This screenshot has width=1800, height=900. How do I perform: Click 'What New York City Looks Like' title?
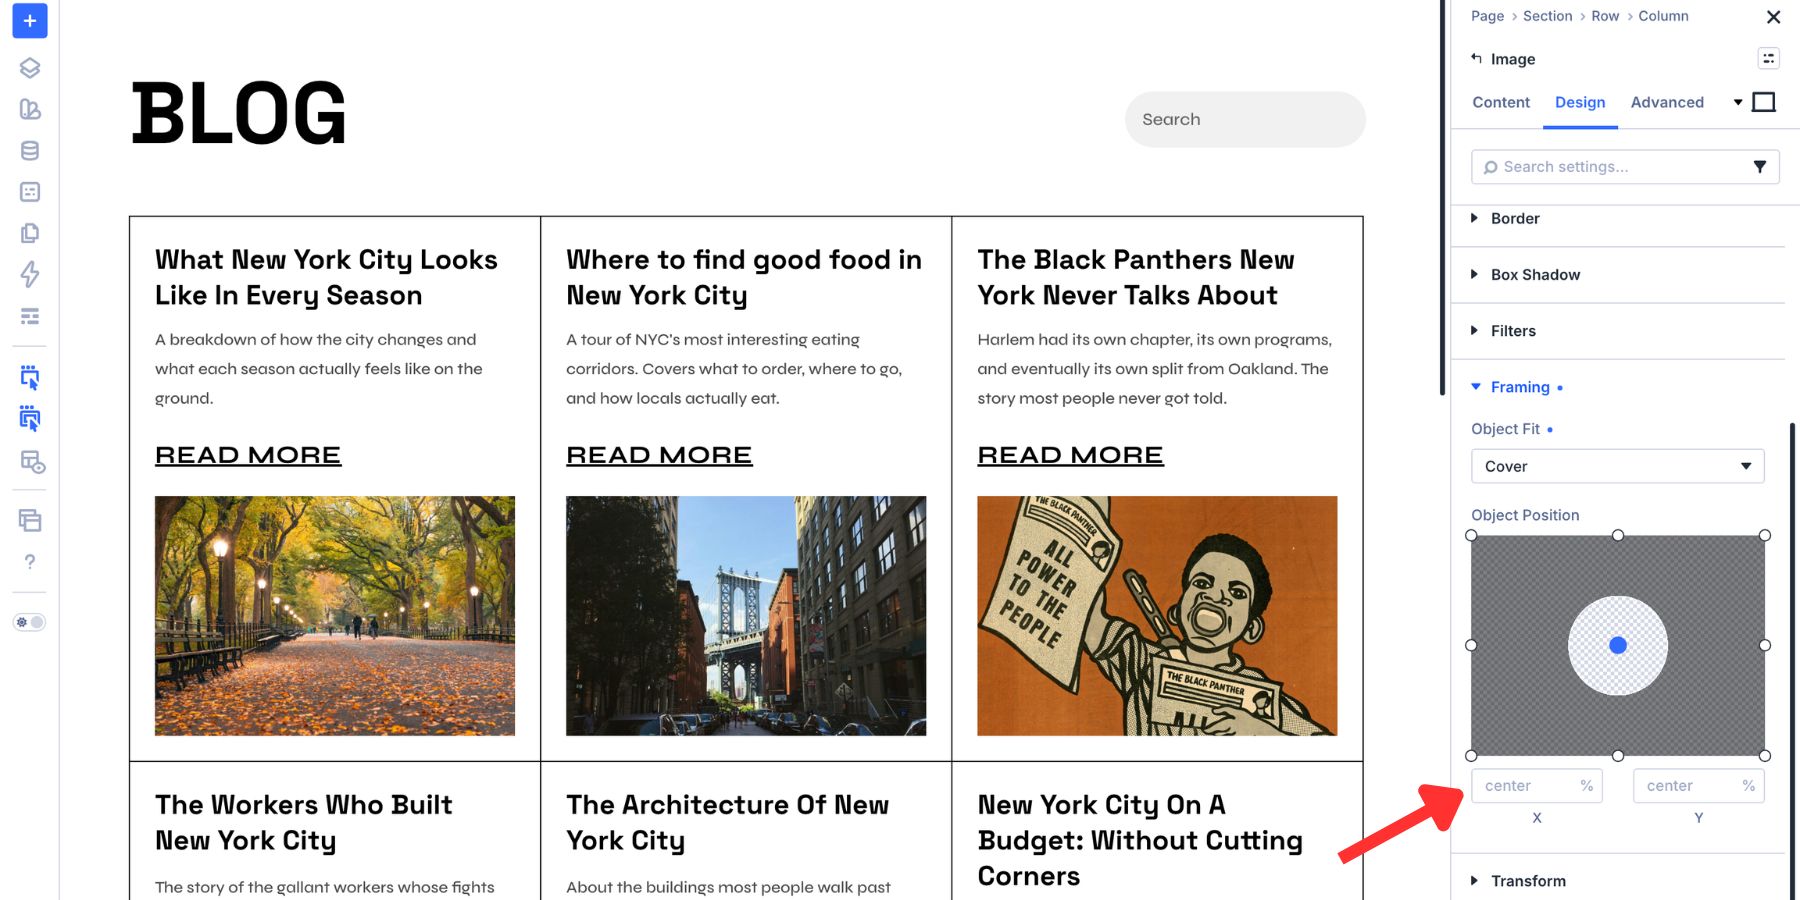coord(326,277)
